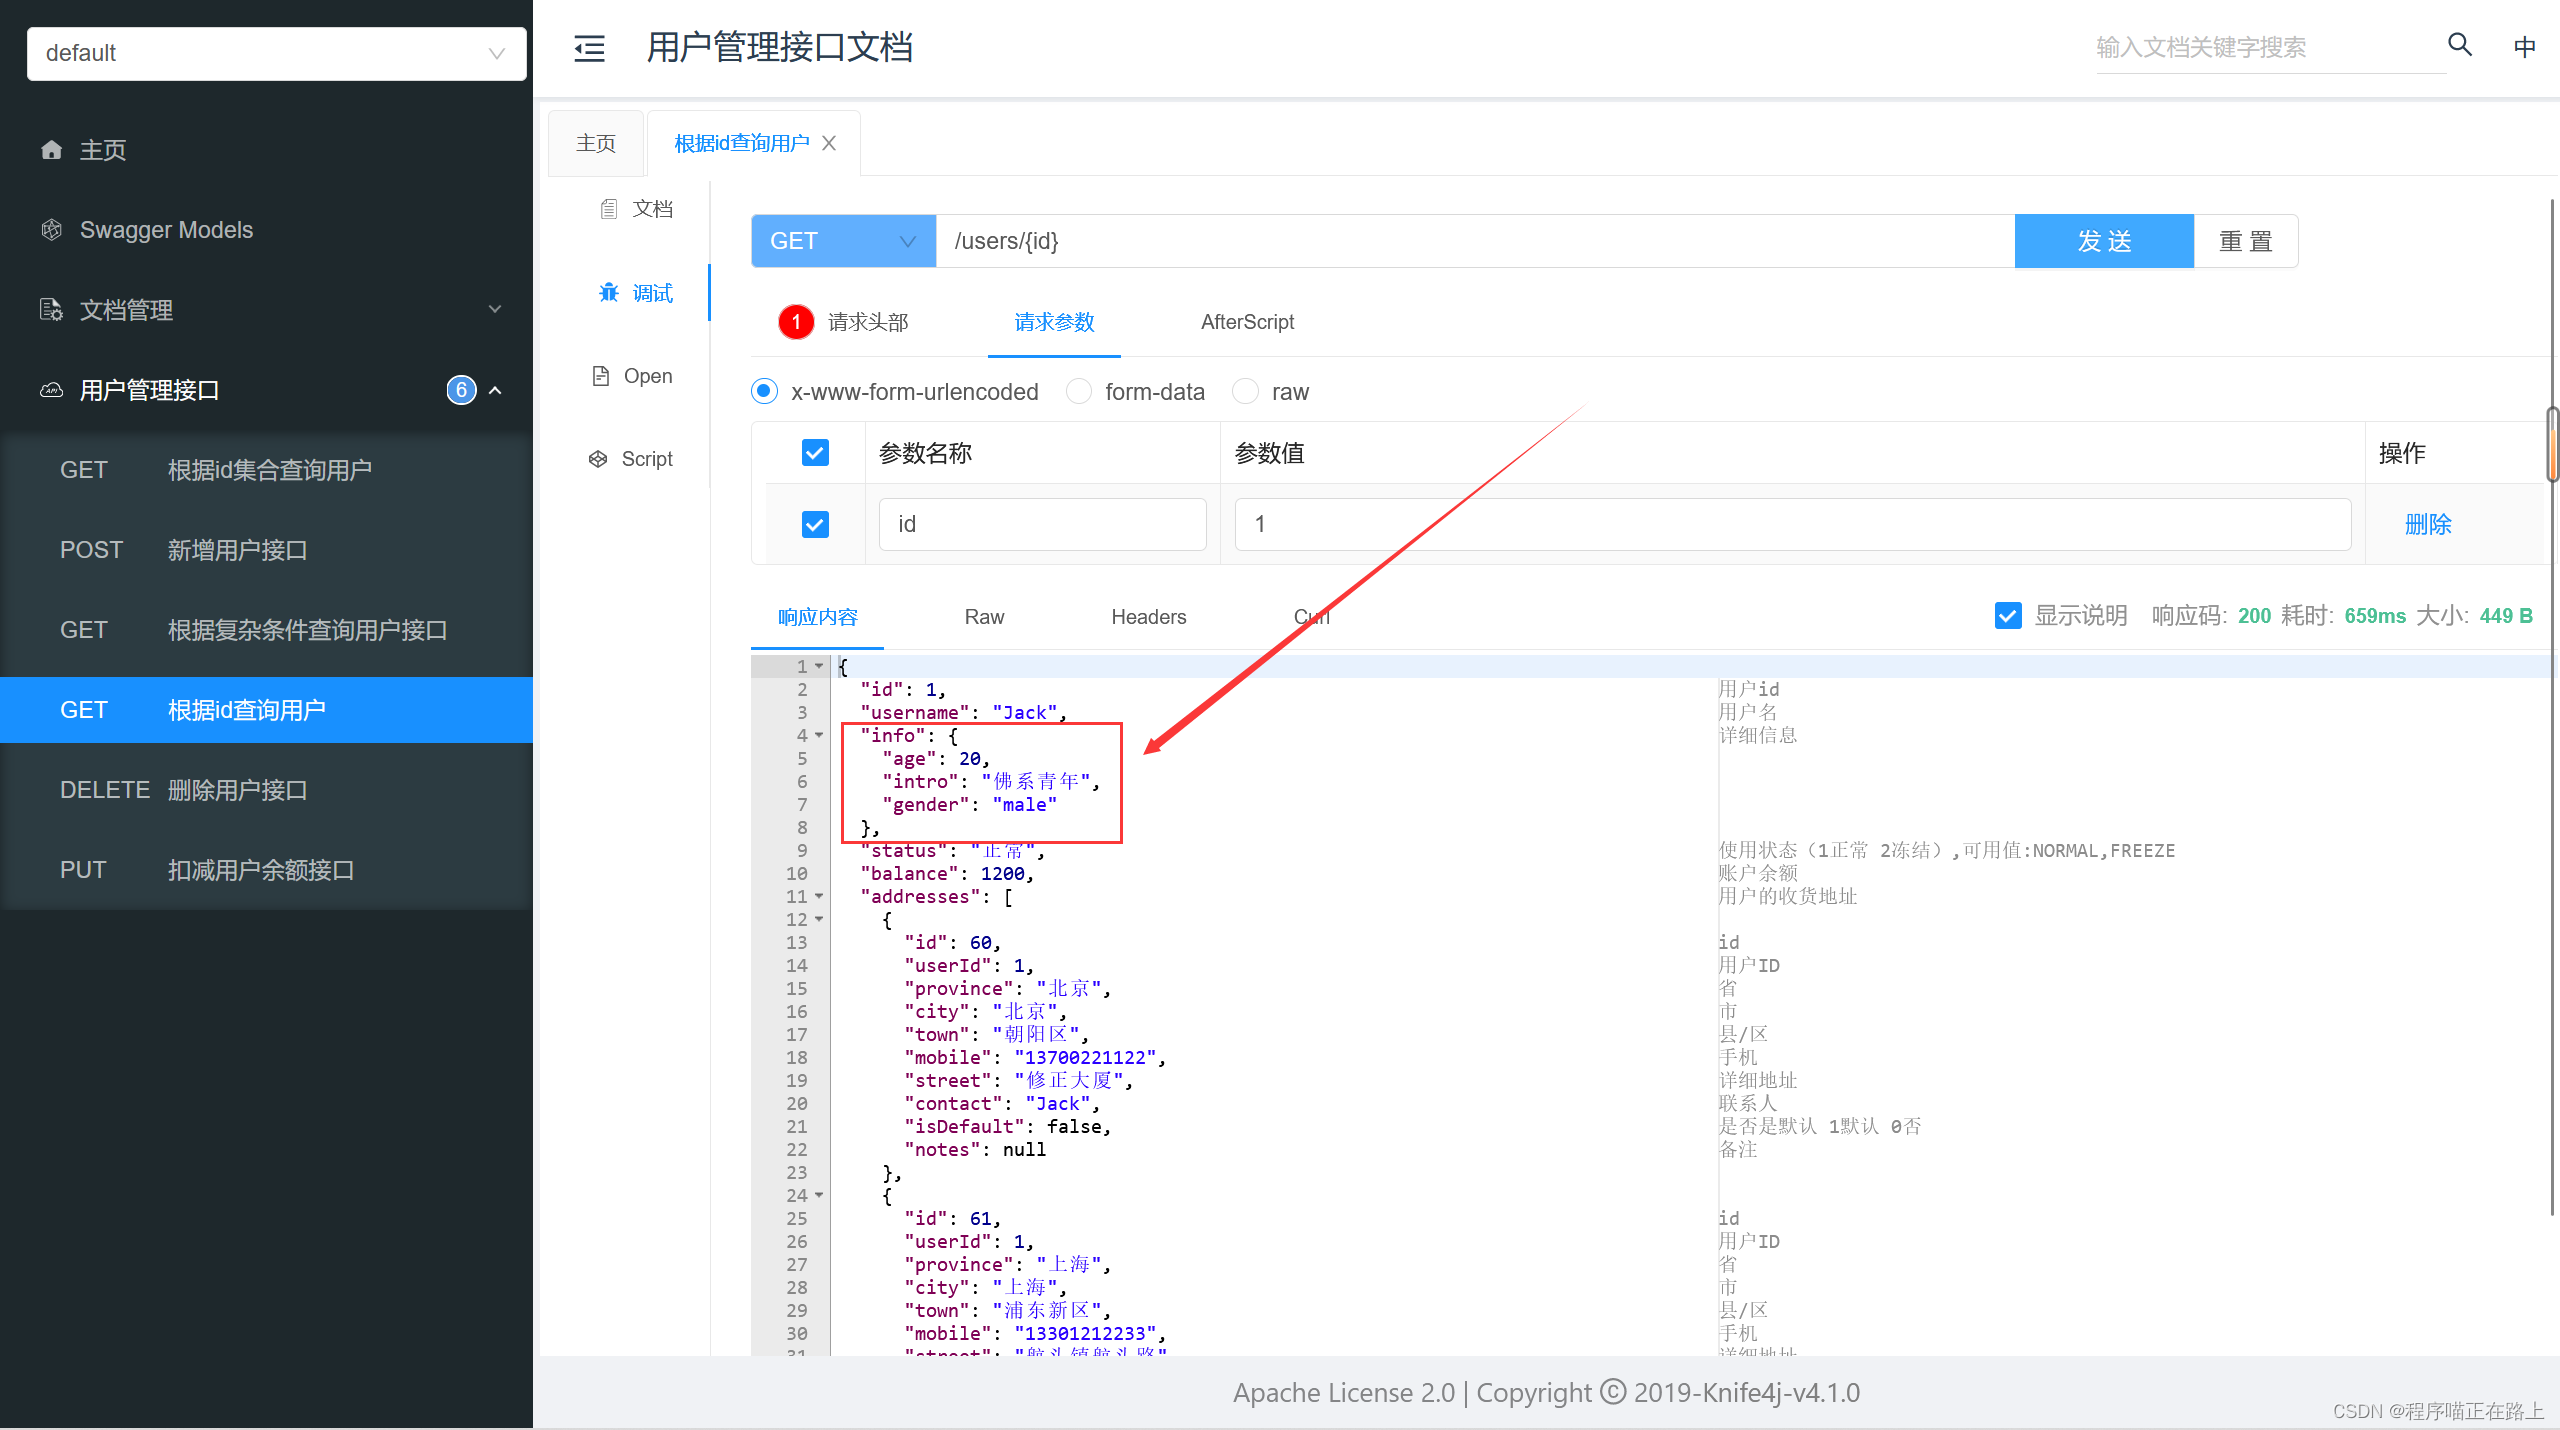The image size is (2560, 1430).
Task: Expand the 文档管理 section
Action: (126, 310)
